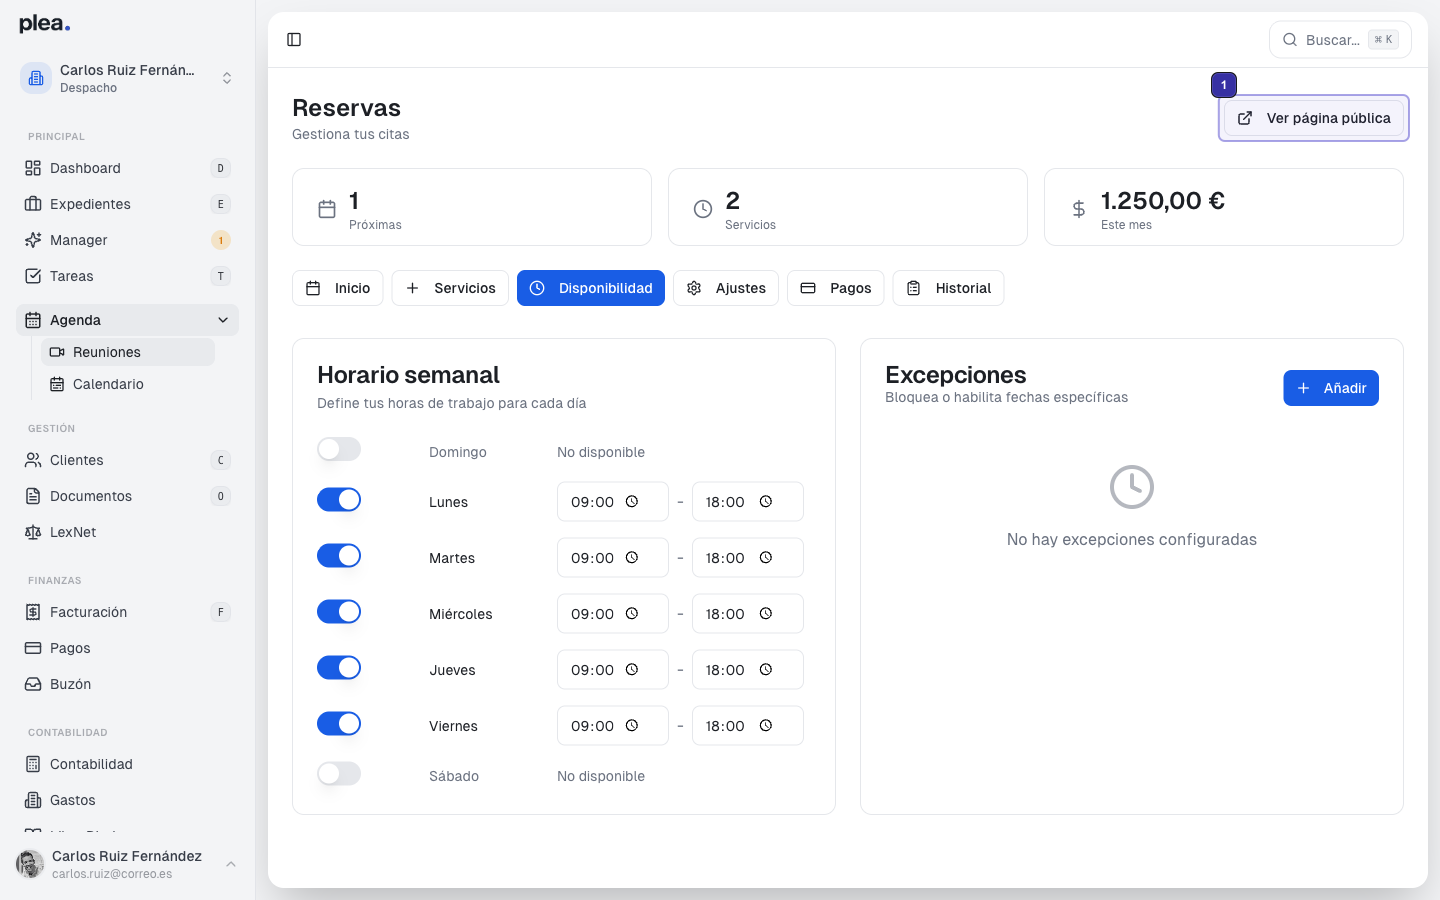Open the Manager section

click(80, 240)
